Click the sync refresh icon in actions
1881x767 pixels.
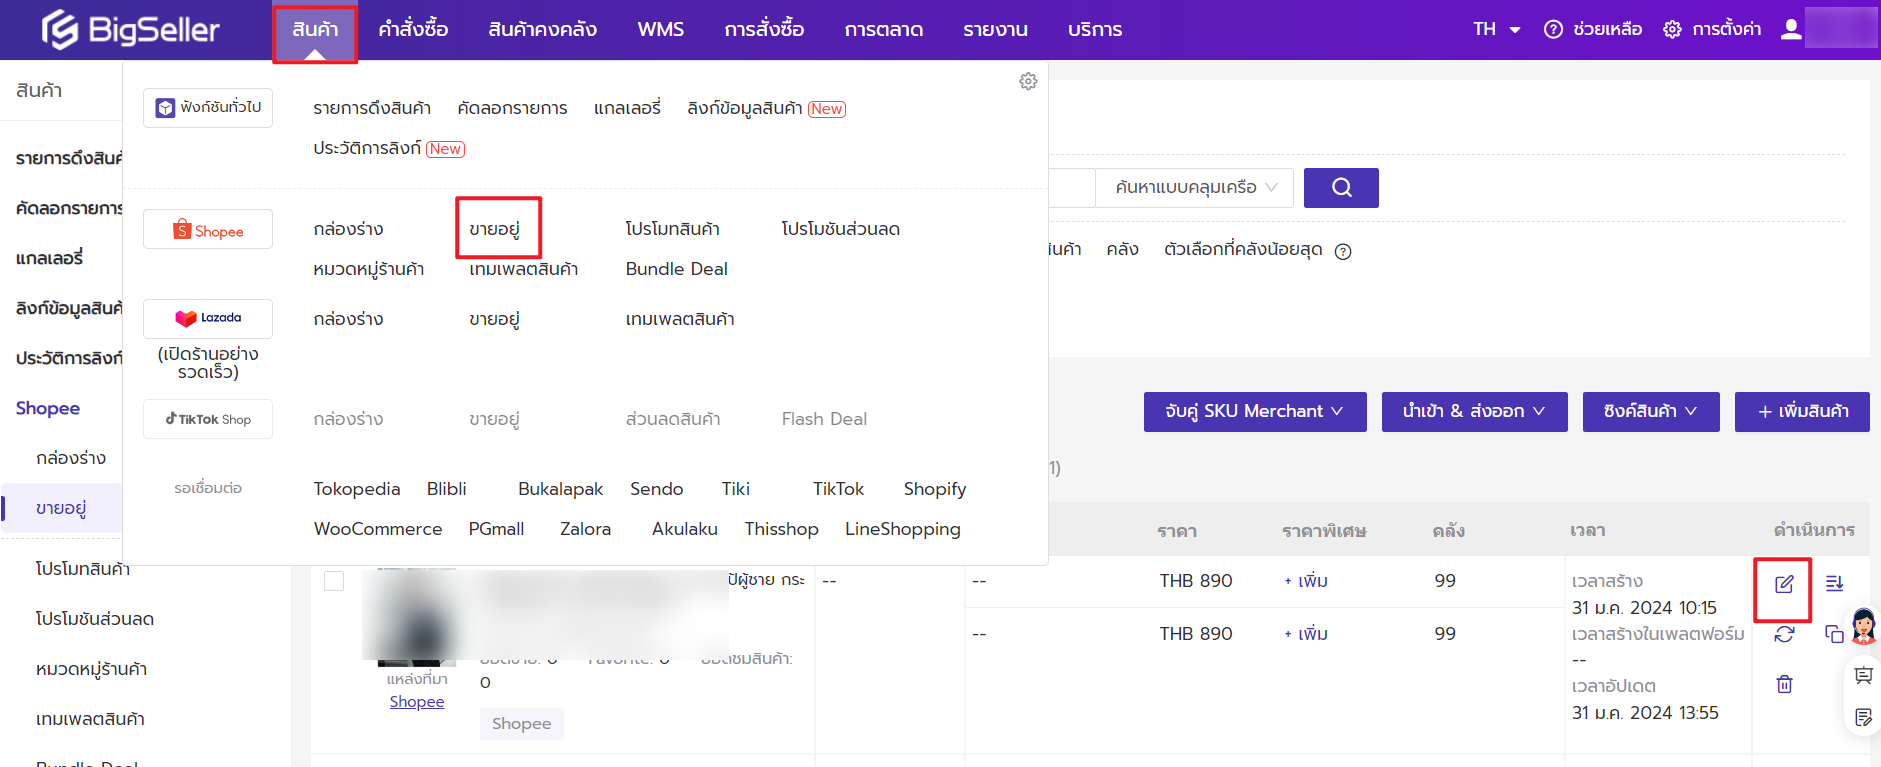click(1784, 634)
